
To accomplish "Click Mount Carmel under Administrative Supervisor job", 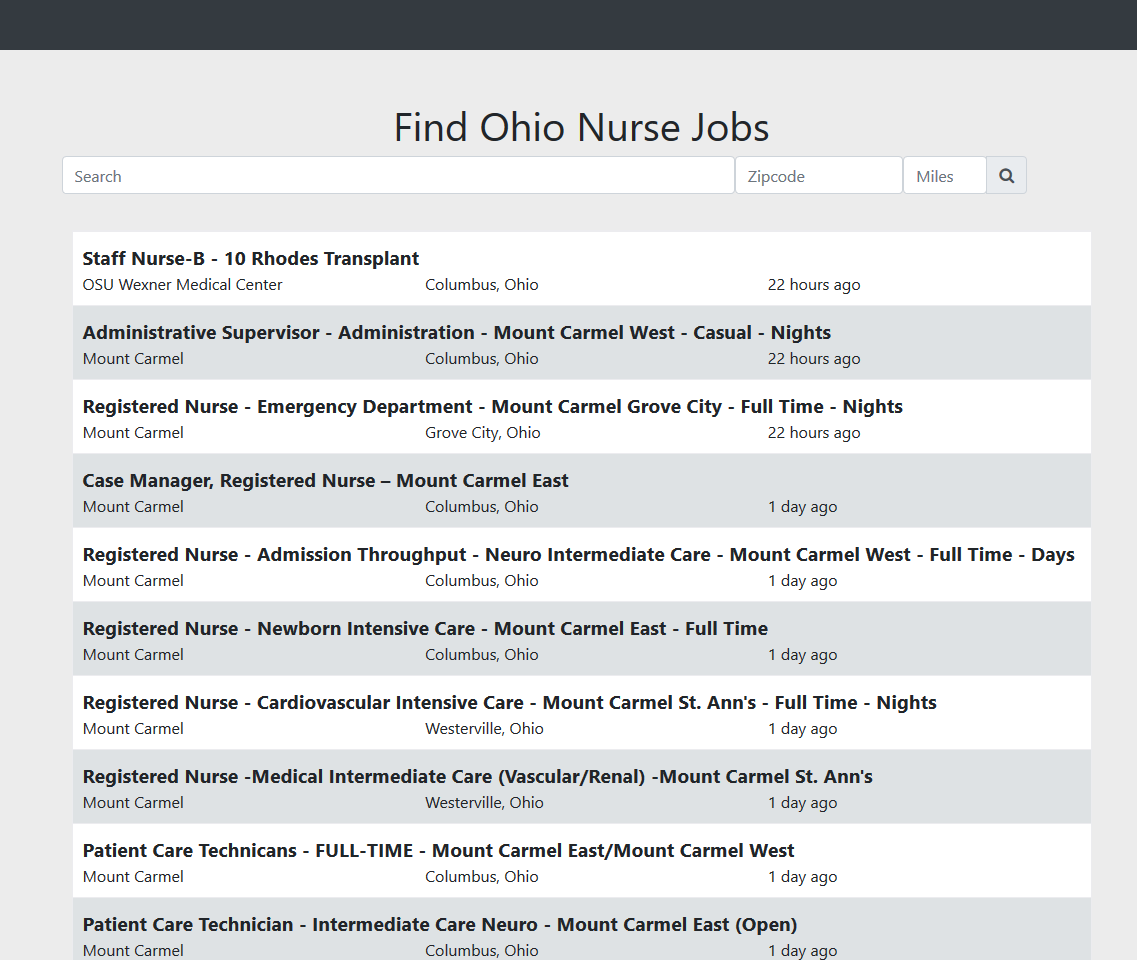I will click(x=133, y=359).
